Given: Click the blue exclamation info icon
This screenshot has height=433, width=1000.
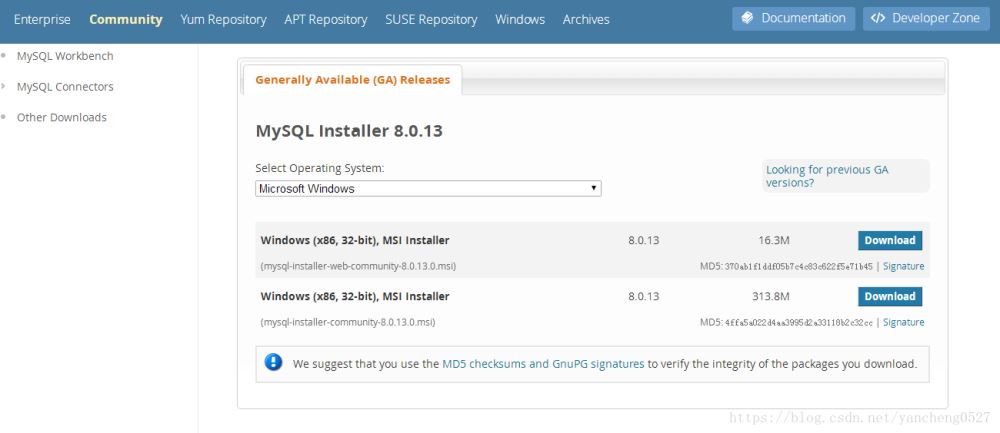Looking at the screenshot, I should (x=273, y=363).
